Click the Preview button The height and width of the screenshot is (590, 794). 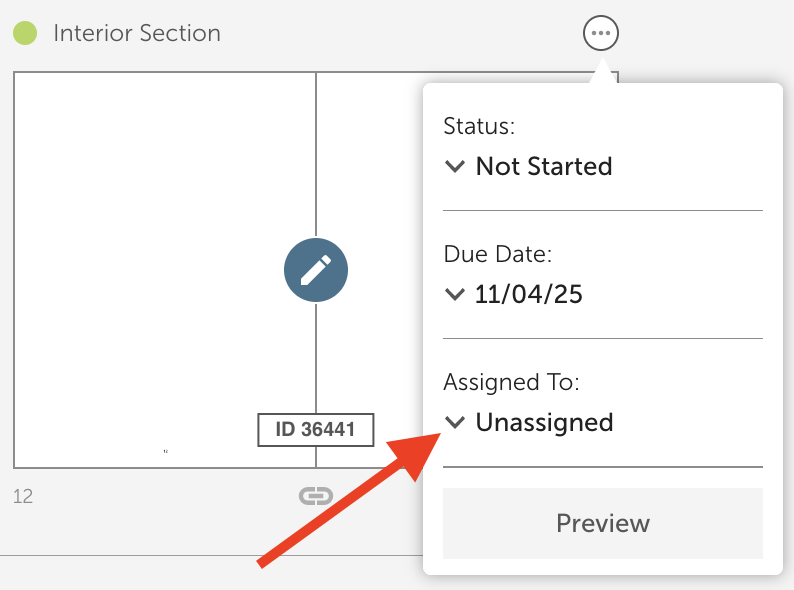[x=603, y=523]
